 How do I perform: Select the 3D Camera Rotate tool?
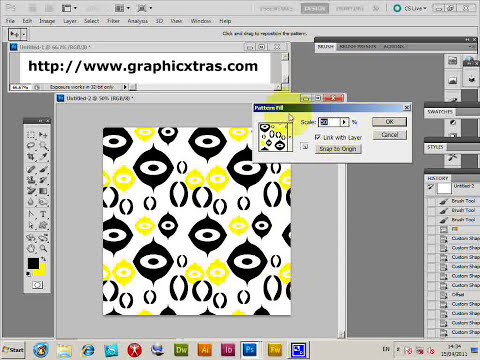43,238
